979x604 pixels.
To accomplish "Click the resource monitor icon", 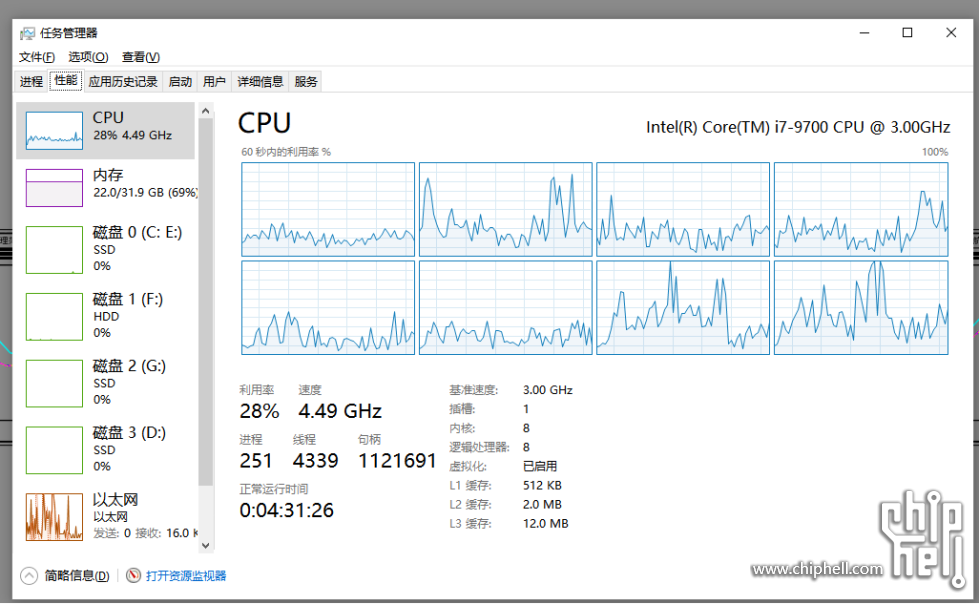I will coord(133,575).
